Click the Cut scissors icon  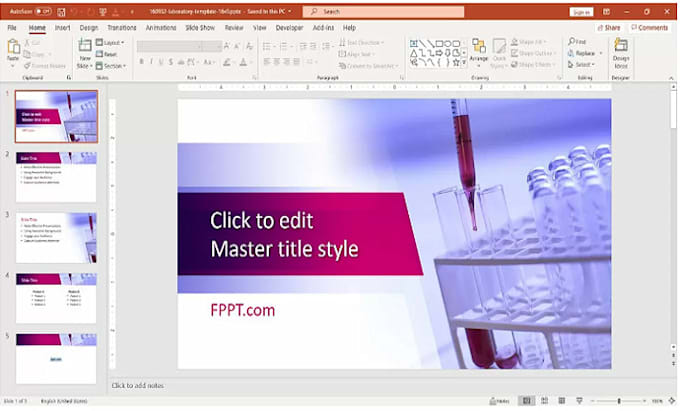(27, 43)
